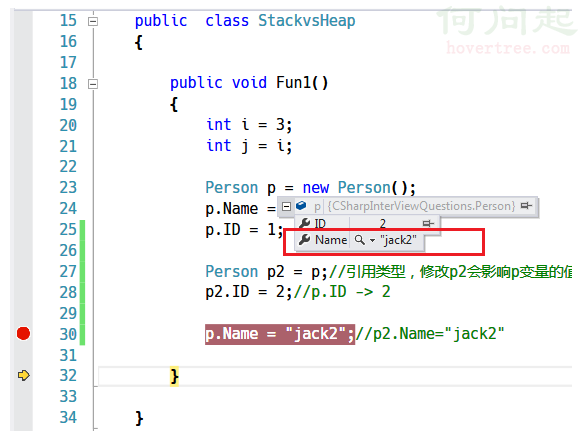The width and height of the screenshot is (584, 431).
Task: Click the blue object icon beside p
Action: pos(301,206)
